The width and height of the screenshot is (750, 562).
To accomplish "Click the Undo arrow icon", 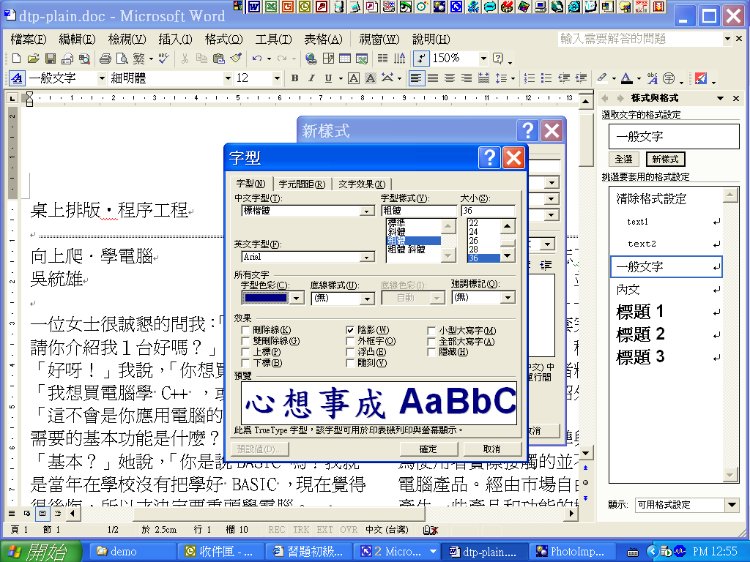I will tap(257, 59).
